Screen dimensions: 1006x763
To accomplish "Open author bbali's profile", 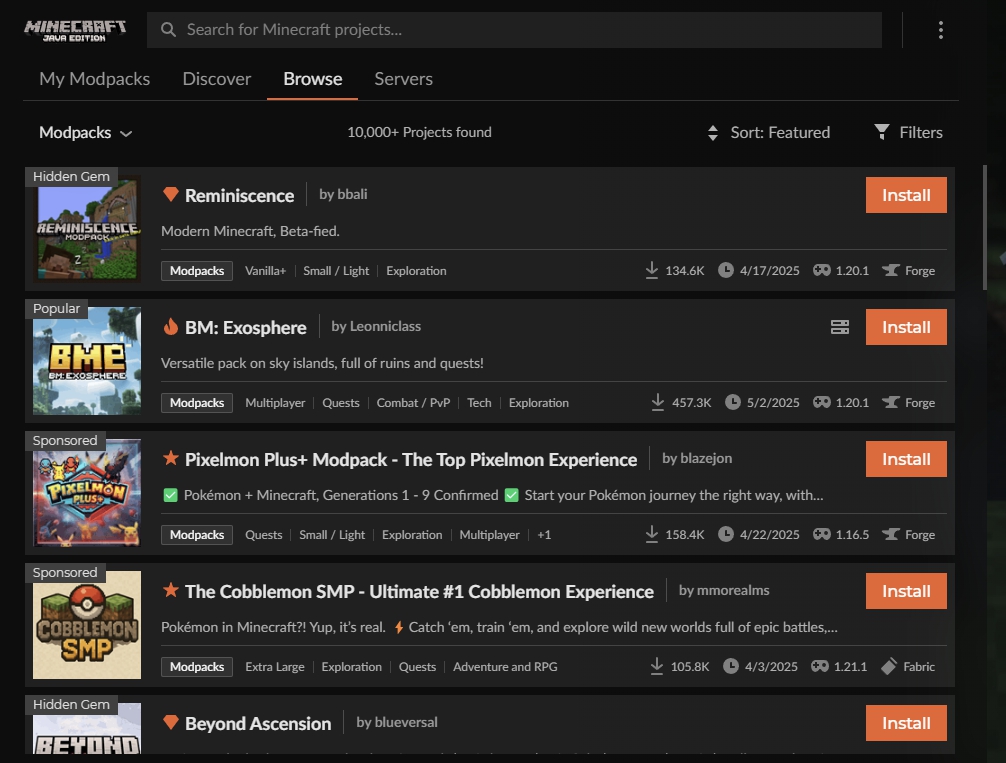I will click(x=343, y=194).
